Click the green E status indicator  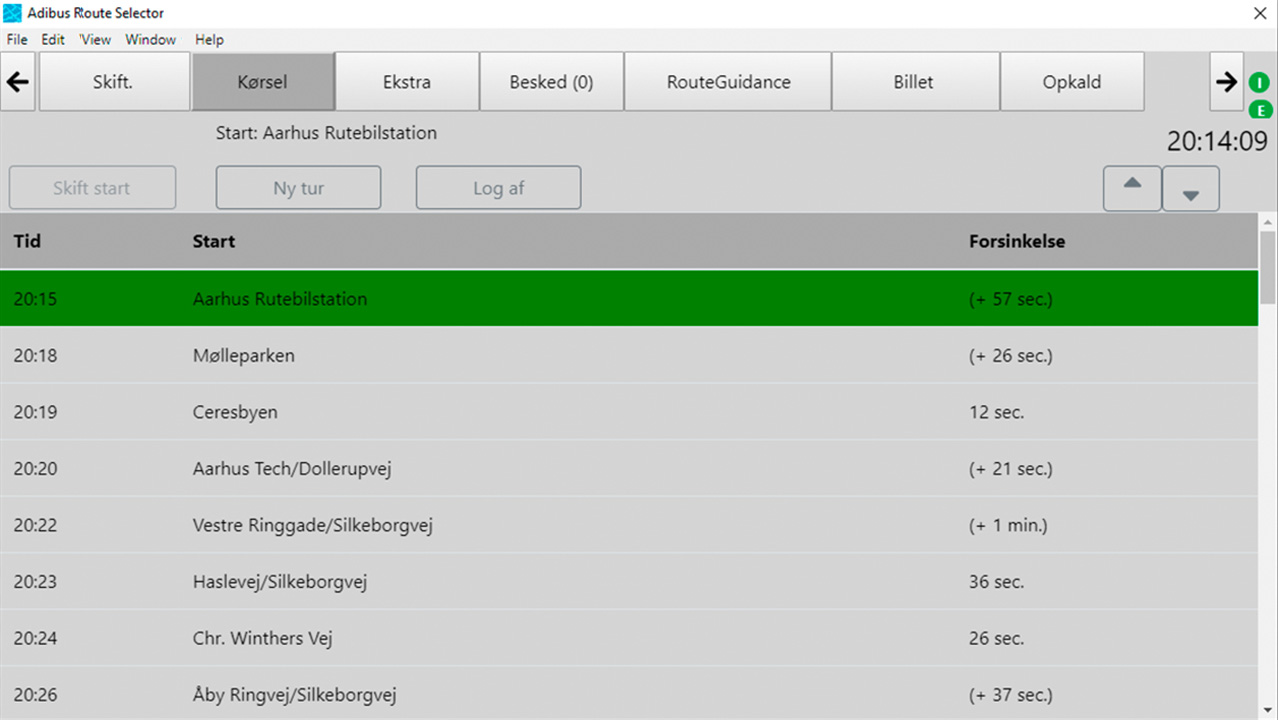(1259, 110)
